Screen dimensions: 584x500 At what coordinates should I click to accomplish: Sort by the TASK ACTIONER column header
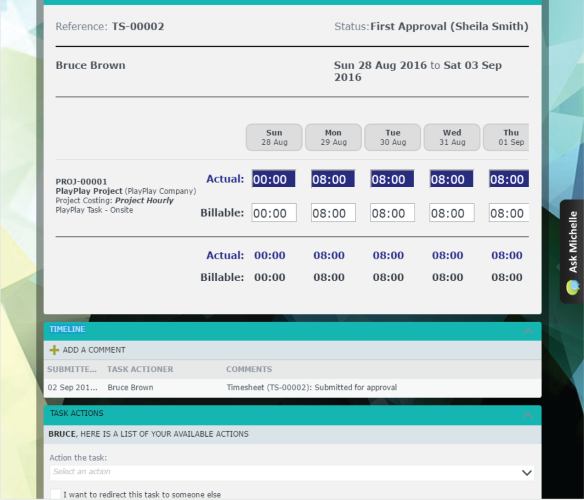pos(140,369)
